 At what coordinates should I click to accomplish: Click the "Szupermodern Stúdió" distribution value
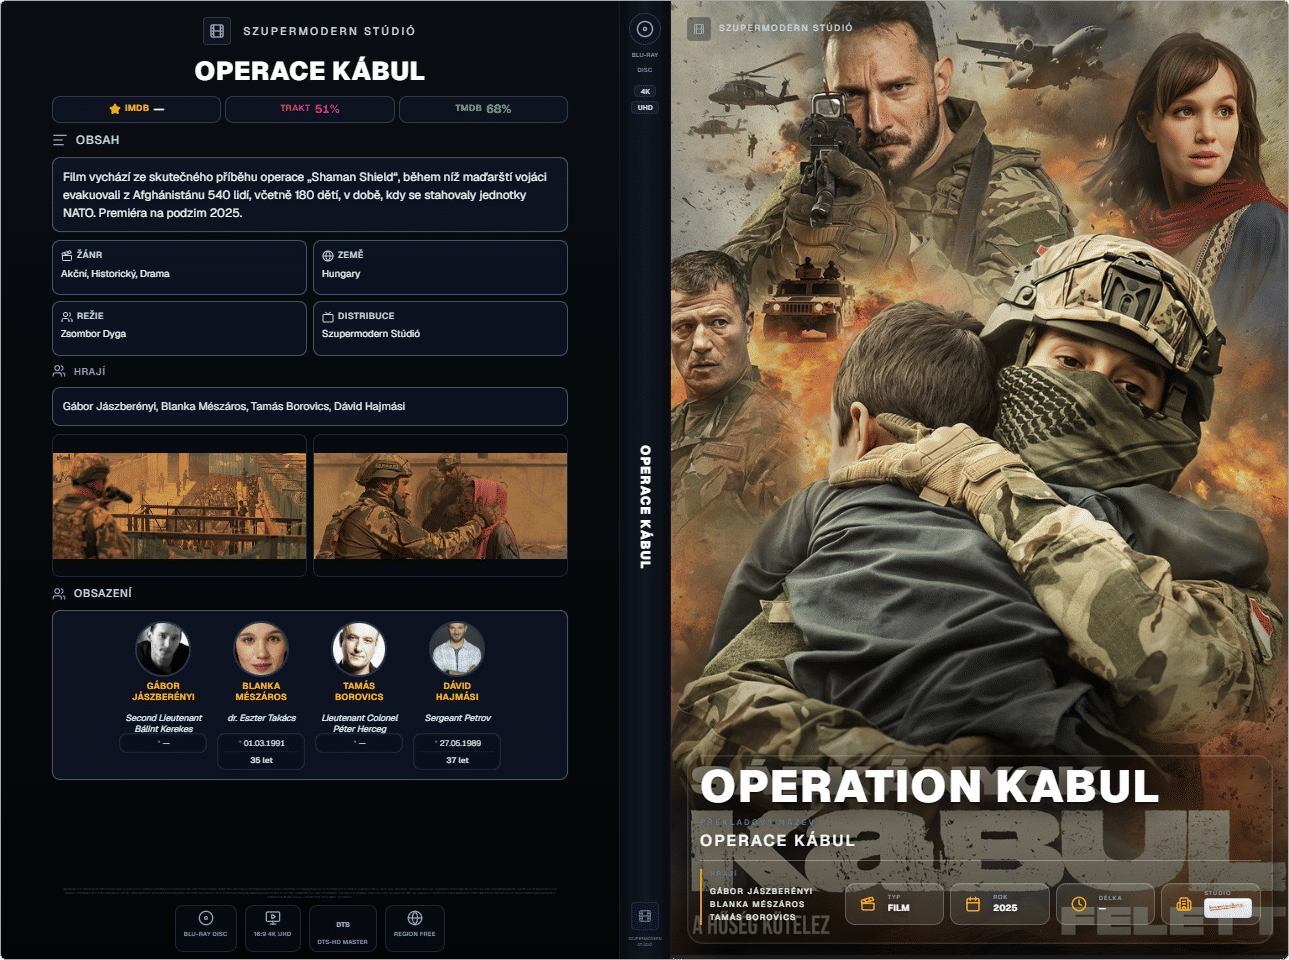coord(371,334)
